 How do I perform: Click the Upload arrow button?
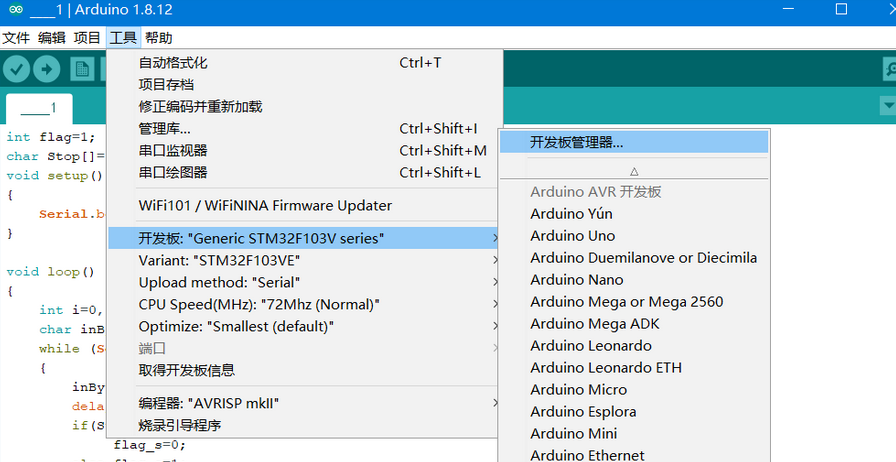point(46,70)
